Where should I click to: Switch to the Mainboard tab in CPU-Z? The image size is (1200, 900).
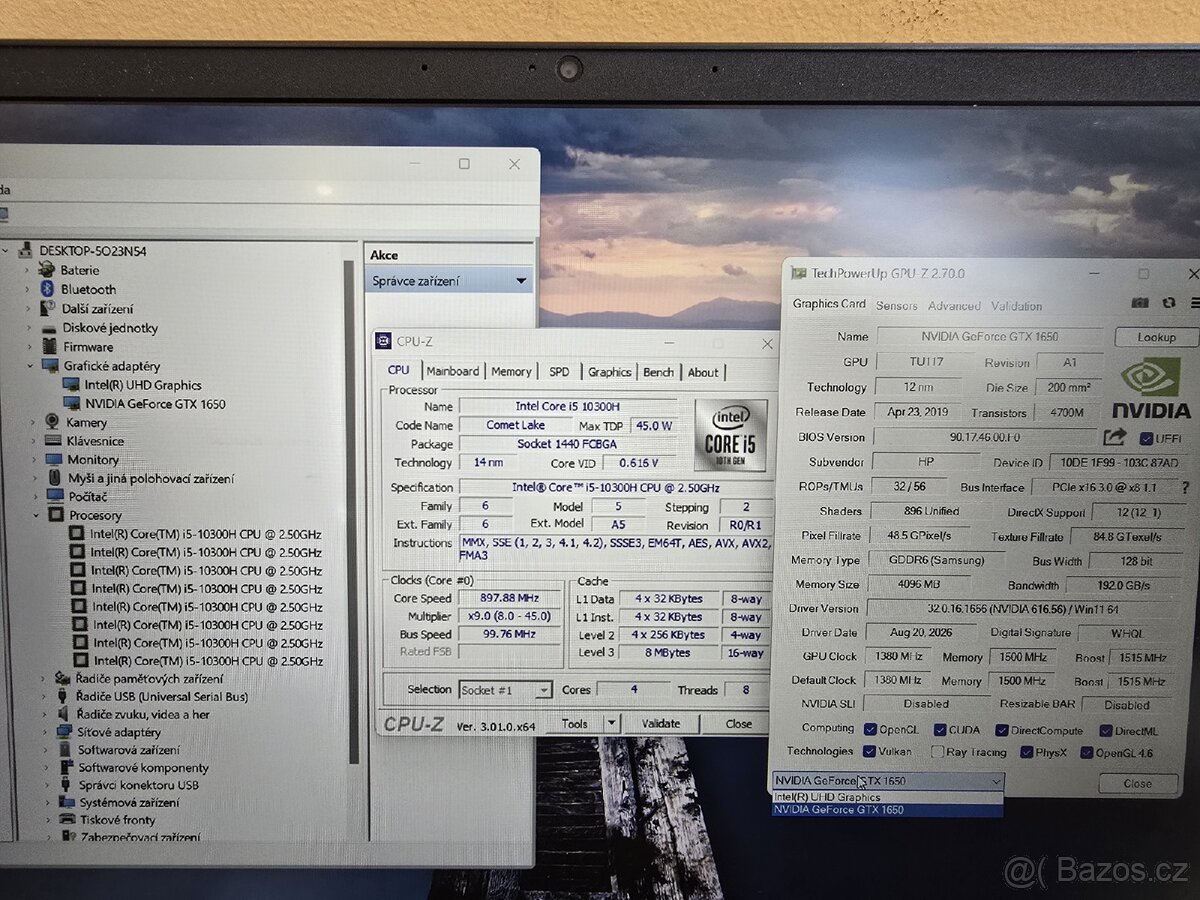[x=453, y=371]
